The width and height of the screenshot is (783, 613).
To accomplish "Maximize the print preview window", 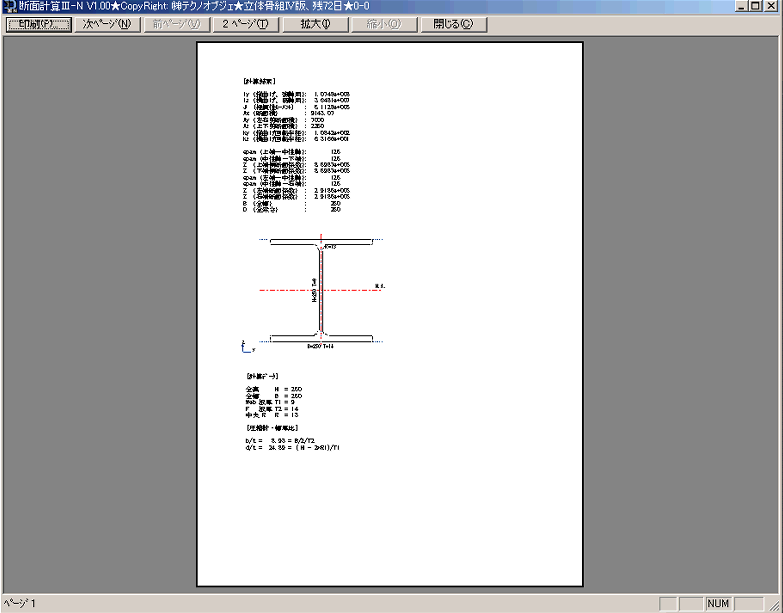I will [758, 7].
